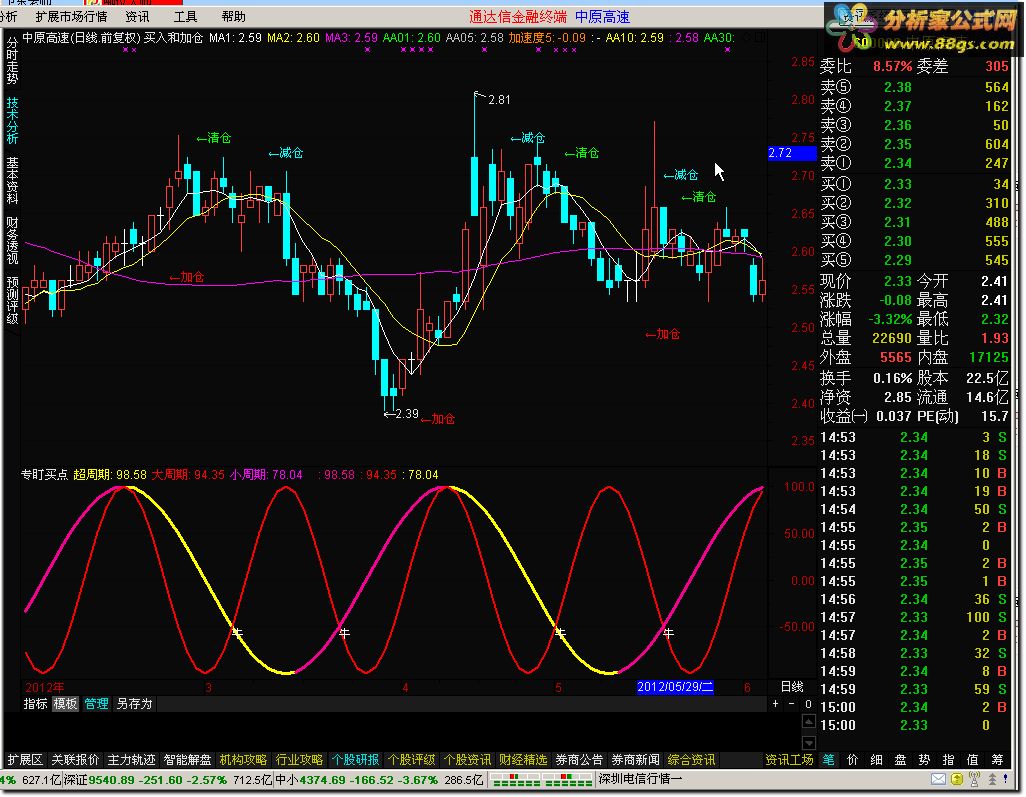Screen dimensions: 1026x797
Task: Click the antenna connection icon in status bar
Action: point(974,779)
